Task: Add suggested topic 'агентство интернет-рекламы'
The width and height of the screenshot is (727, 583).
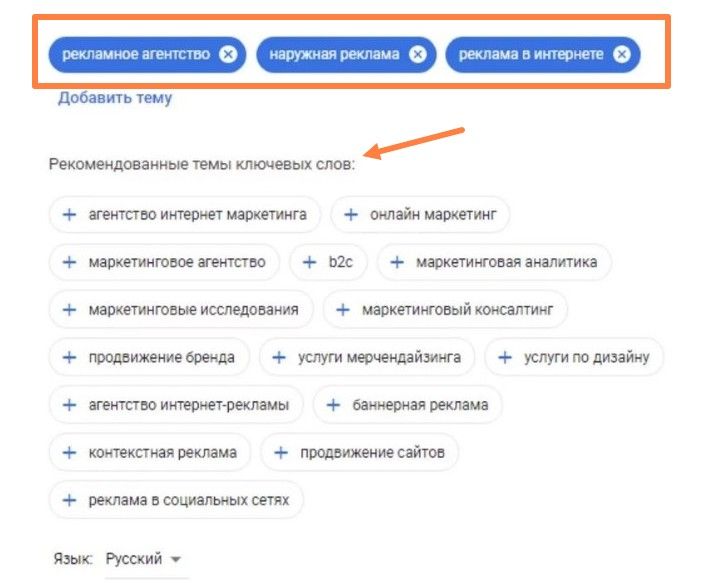Action: tap(176, 405)
